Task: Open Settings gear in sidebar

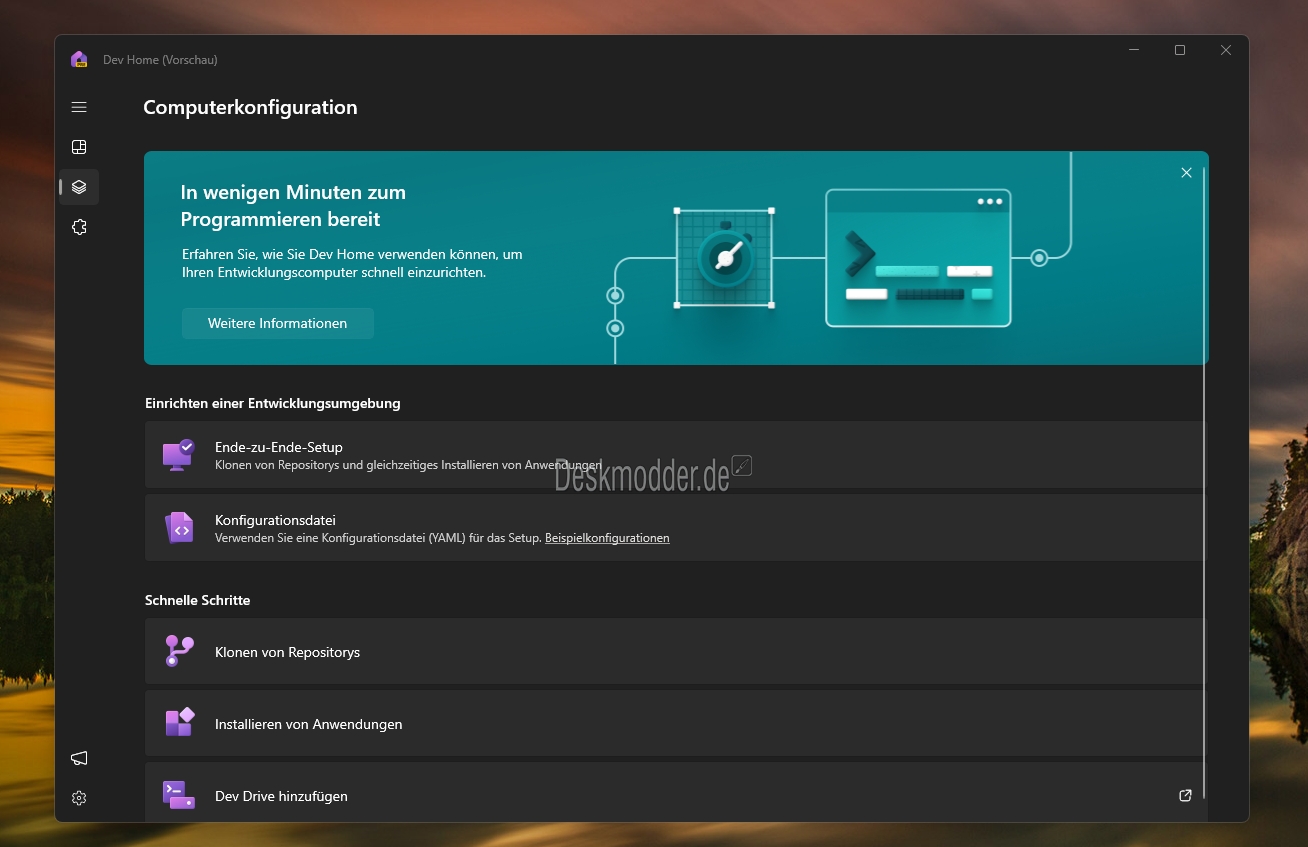Action: (79, 798)
